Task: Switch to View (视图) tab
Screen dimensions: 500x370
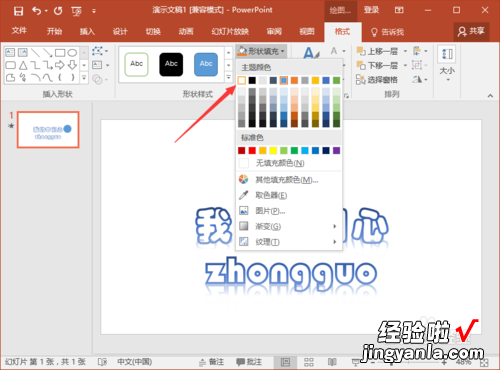Action: pos(307,32)
